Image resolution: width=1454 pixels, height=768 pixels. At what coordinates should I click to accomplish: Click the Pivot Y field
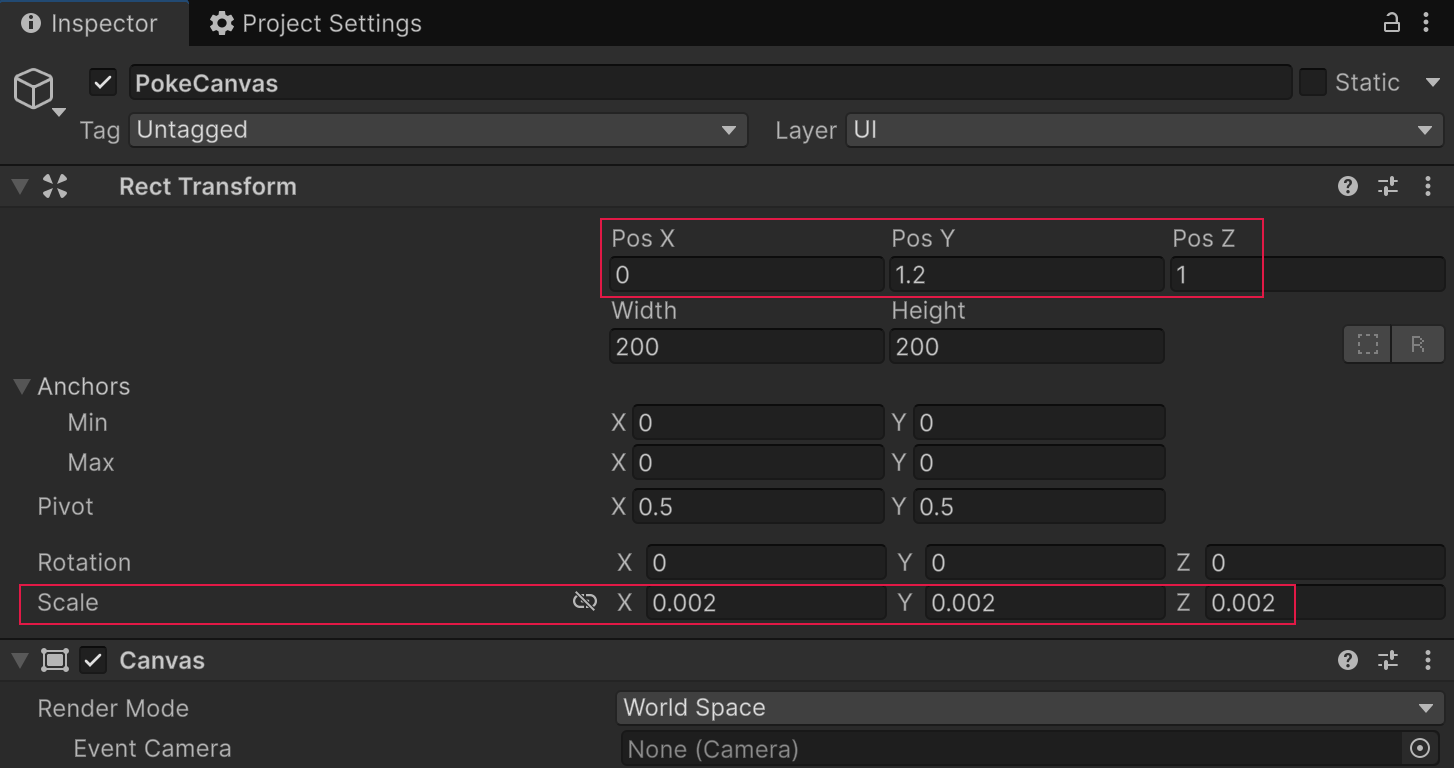coord(1038,506)
